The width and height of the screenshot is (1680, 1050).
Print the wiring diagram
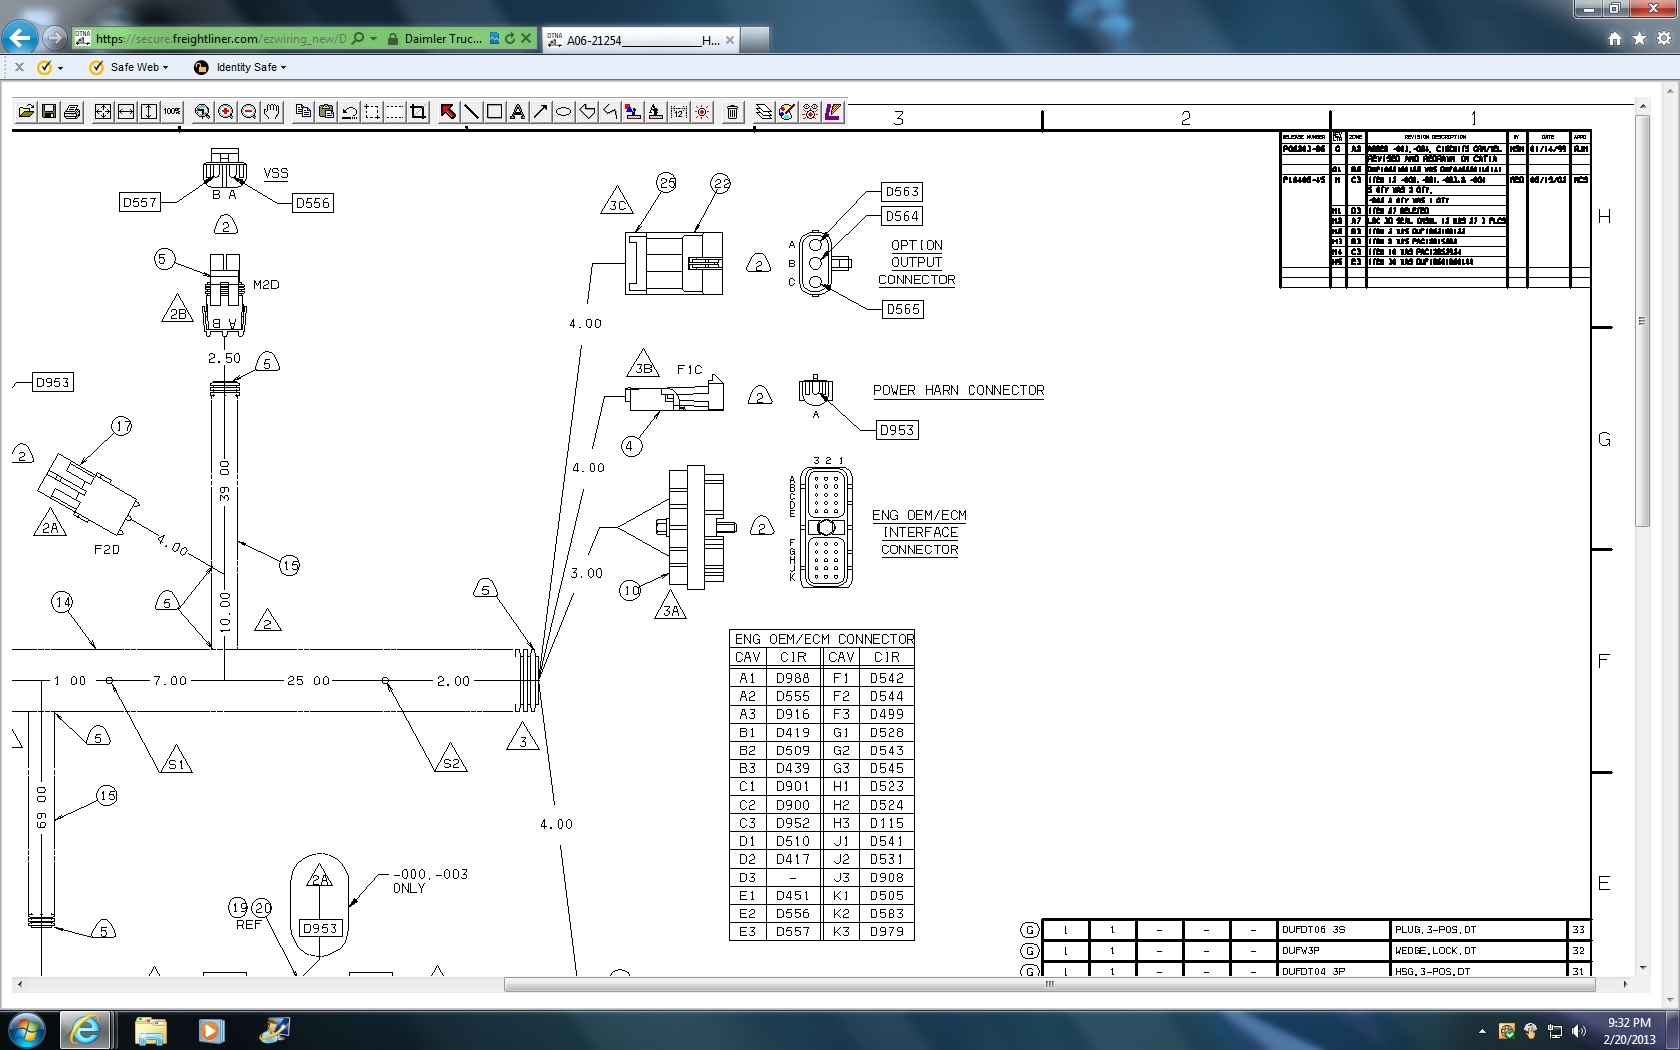click(x=71, y=112)
